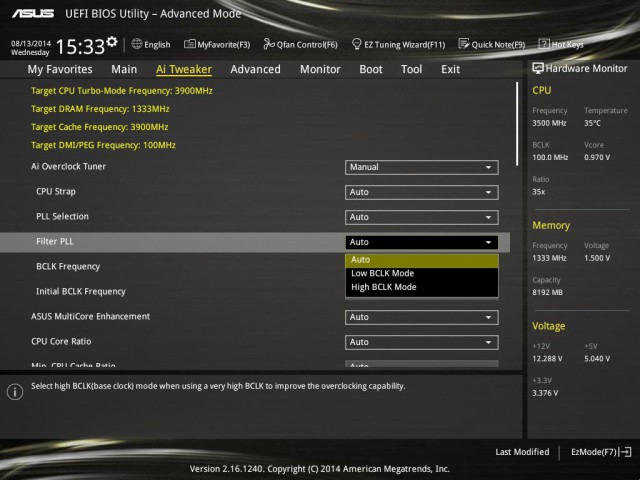This screenshot has height=480, width=640.
Task: Expand the CPU Strap dropdown
Action: pyautogui.click(x=422, y=192)
